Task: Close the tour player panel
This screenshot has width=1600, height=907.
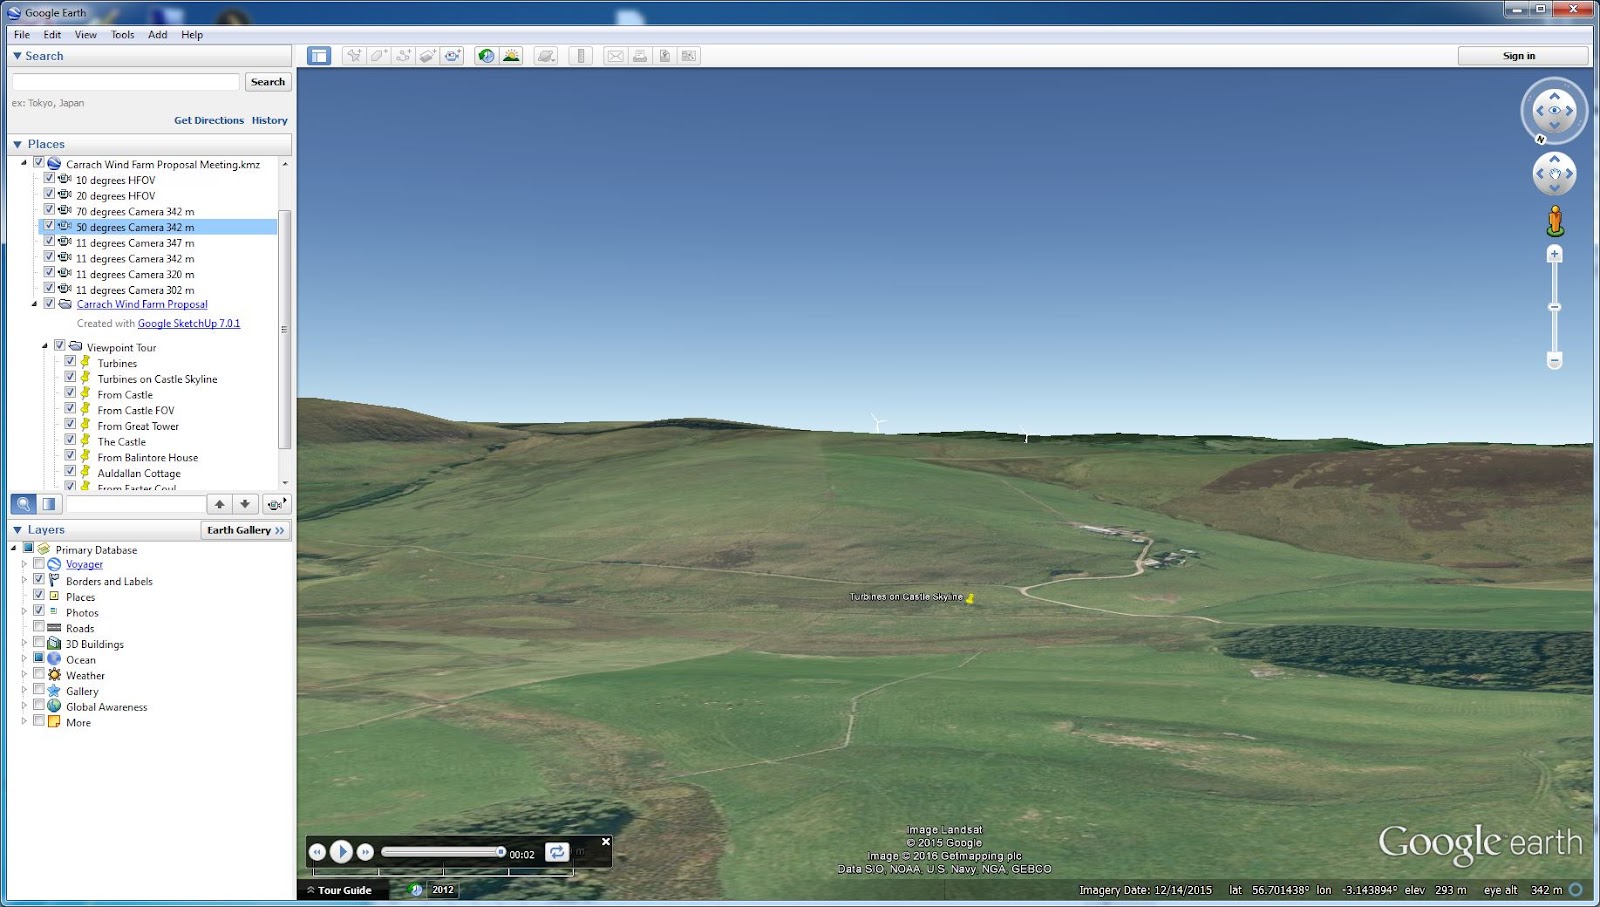Action: (605, 842)
